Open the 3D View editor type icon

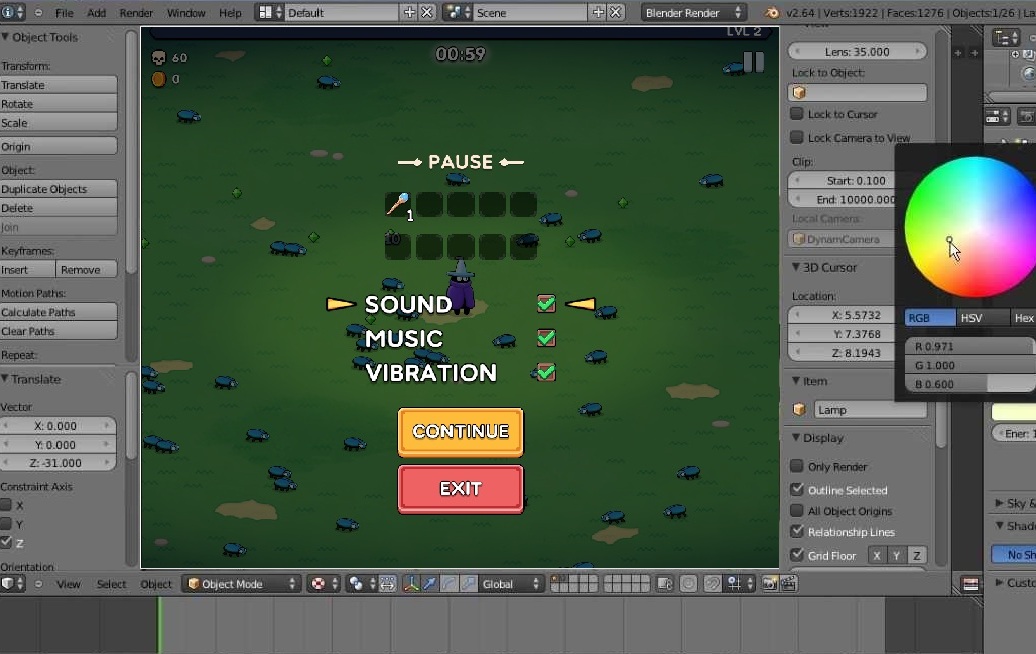[12, 583]
